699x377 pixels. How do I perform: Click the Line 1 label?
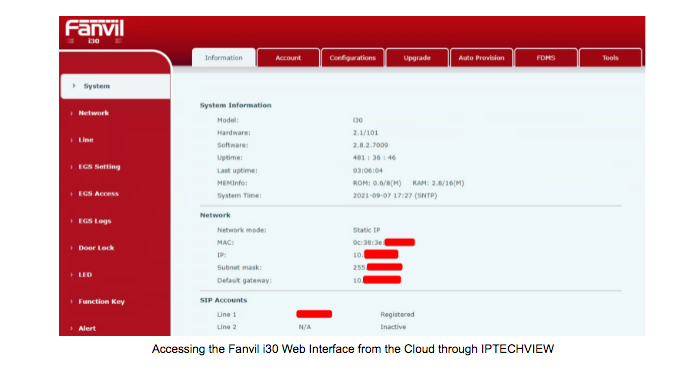coord(226,315)
